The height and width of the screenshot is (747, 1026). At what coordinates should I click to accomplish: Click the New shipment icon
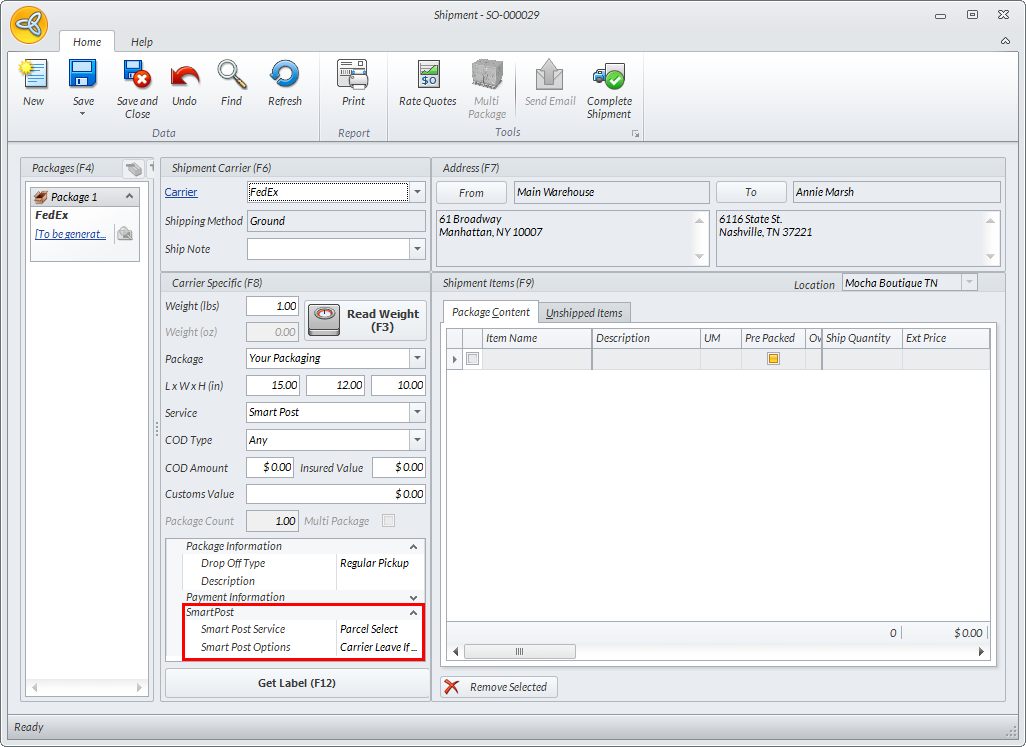tap(33, 76)
